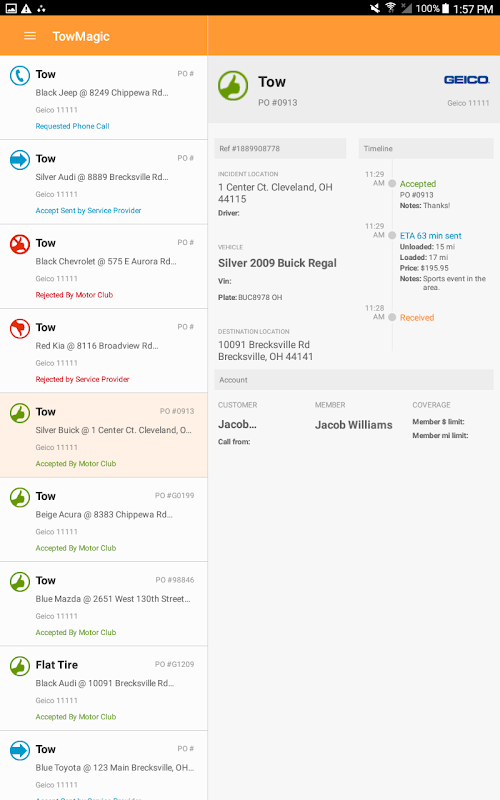Open the hamburger navigation menu
Image resolution: width=500 pixels, height=800 pixels.
tap(30, 36)
